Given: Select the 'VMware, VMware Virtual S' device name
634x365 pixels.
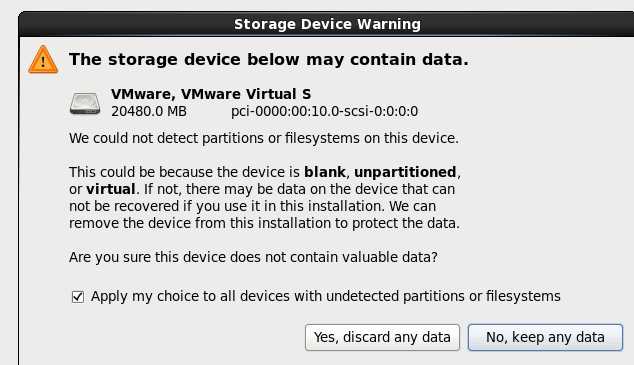Looking at the screenshot, I should pos(211,94).
